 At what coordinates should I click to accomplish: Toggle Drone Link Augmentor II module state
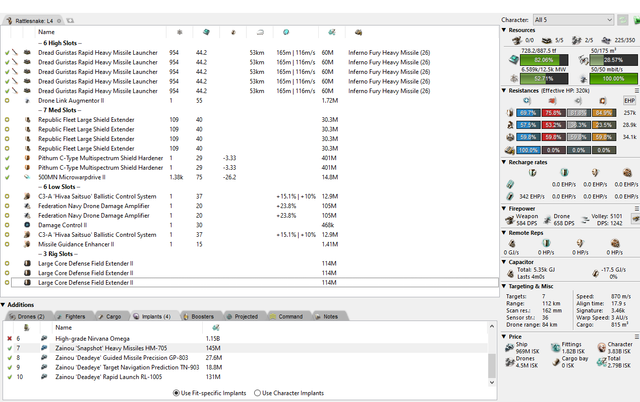click(7, 100)
